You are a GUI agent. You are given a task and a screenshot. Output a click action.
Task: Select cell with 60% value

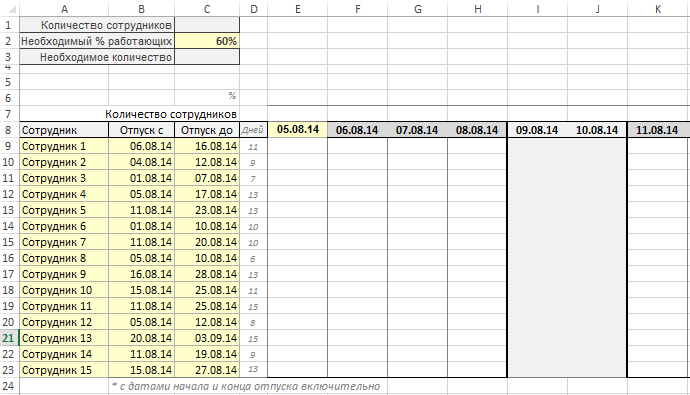coord(207,41)
